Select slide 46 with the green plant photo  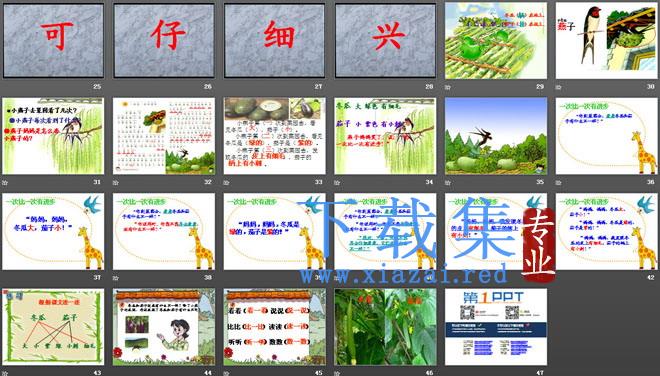pyautogui.click(x=385, y=326)
